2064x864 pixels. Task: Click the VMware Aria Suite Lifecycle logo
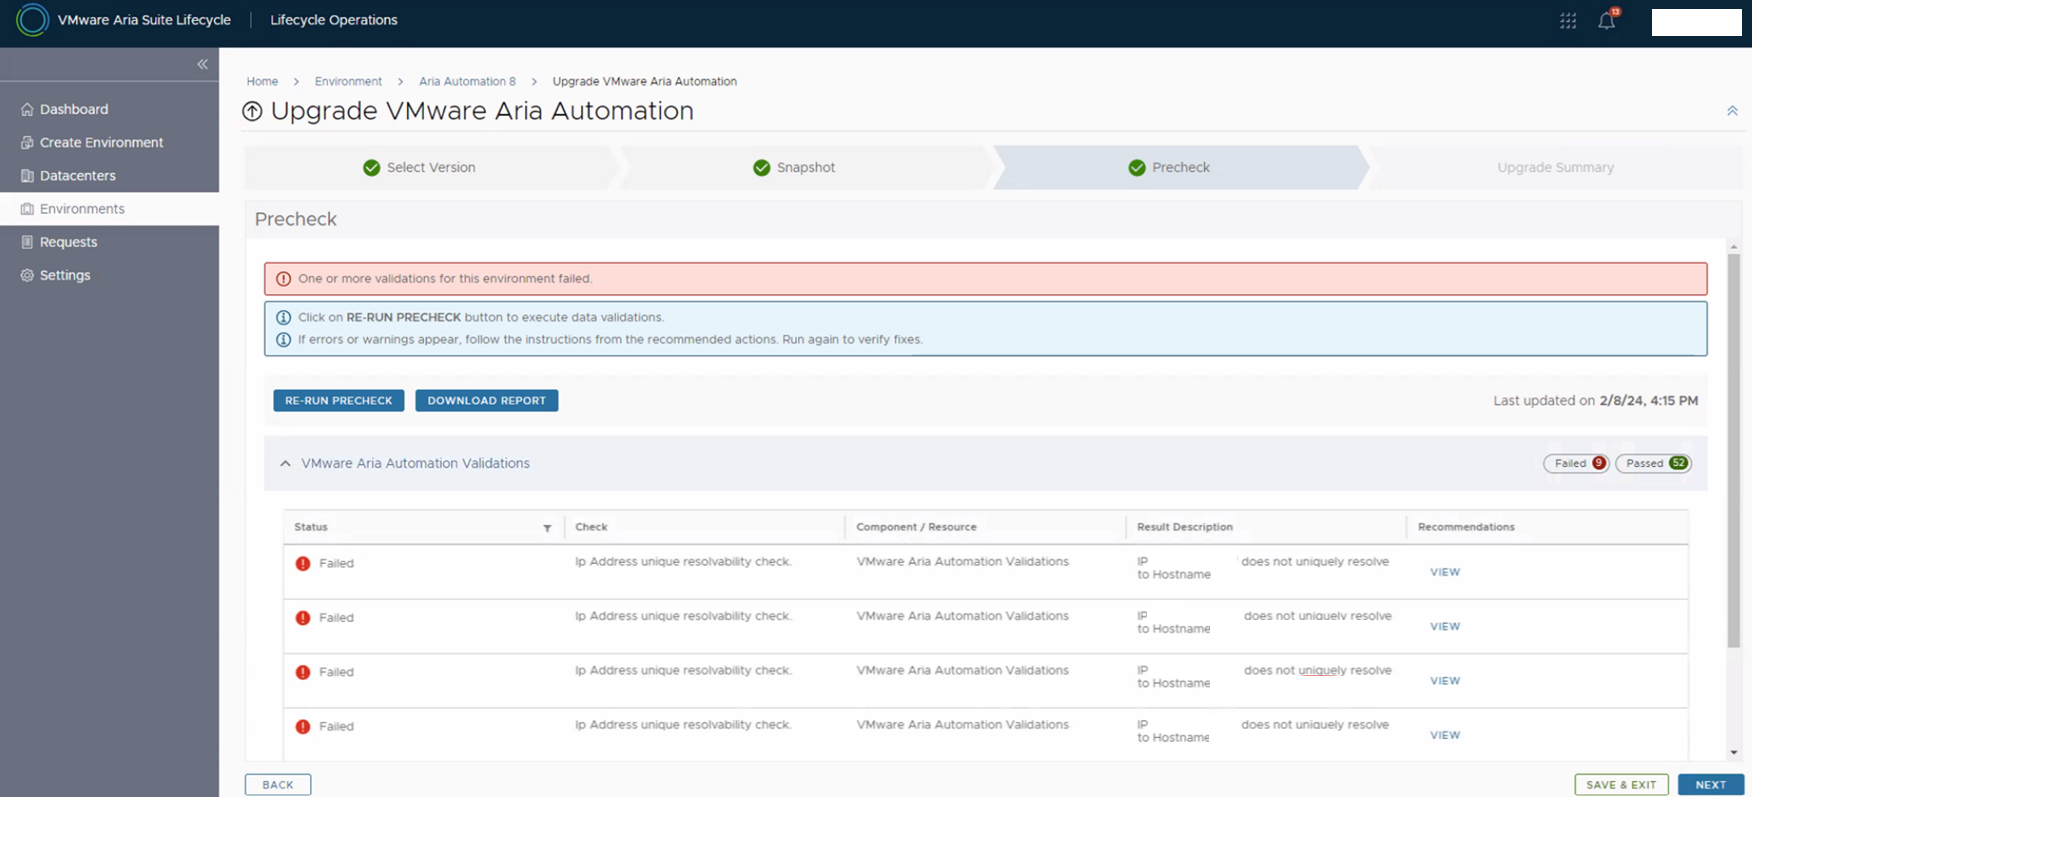pos(32,20)
